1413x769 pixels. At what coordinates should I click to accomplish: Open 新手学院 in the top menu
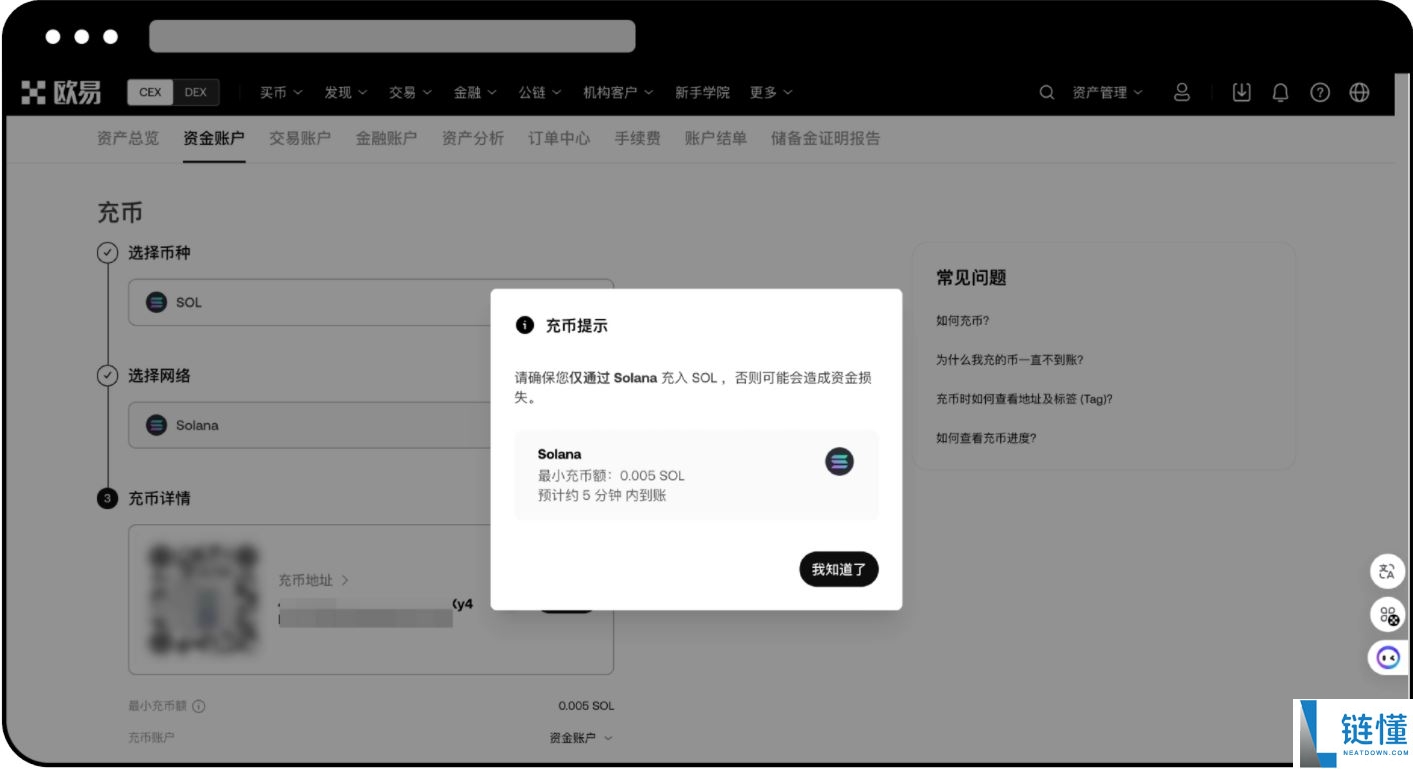[702, 92]
